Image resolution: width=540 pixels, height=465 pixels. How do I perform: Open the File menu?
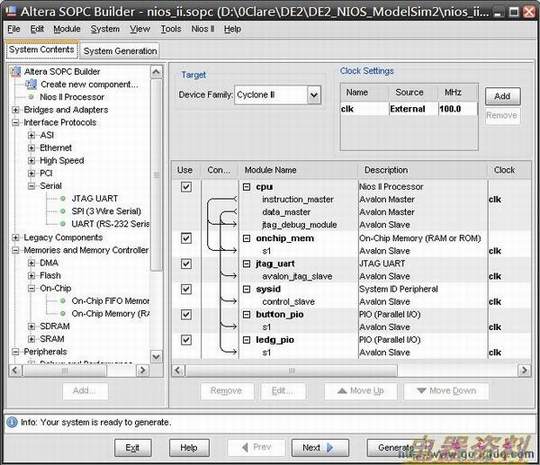(x=14, y=29)
